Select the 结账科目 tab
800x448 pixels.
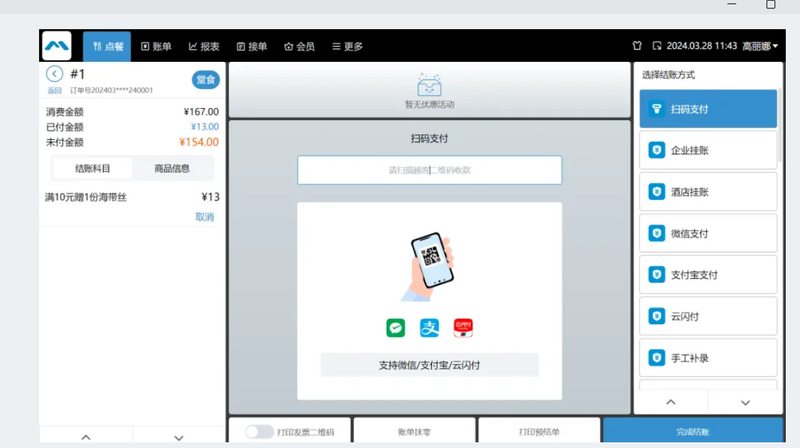point(92,168)
